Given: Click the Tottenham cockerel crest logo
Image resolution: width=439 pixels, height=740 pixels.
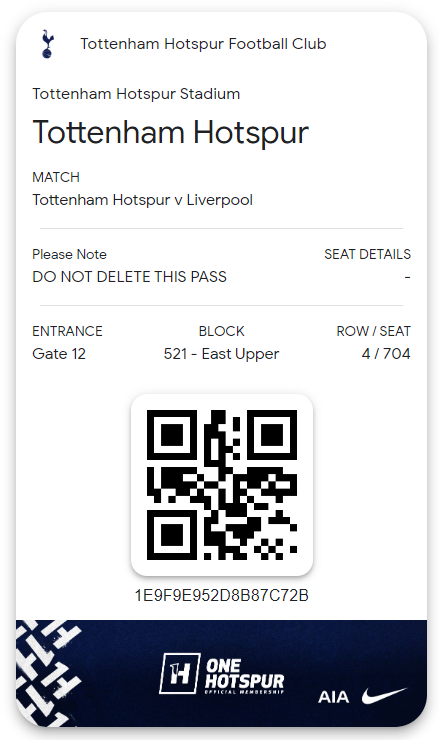Looking at the screenshot, I should [x=48, y=44].
